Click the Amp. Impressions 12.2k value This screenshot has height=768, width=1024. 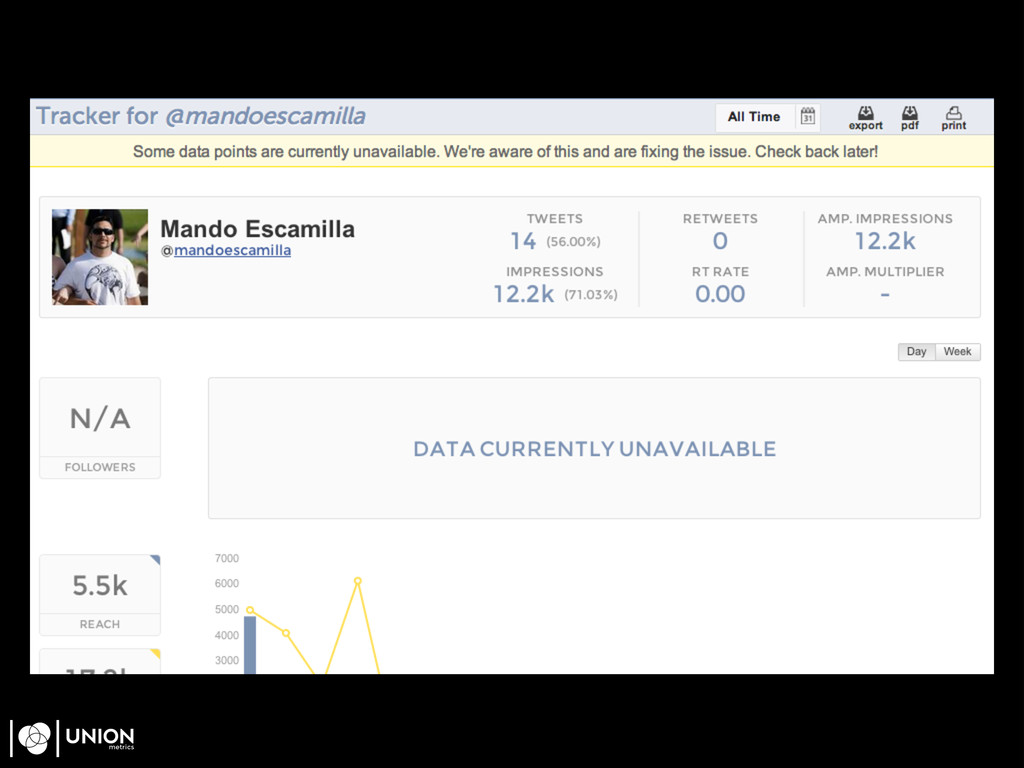(x=885, y=241)
